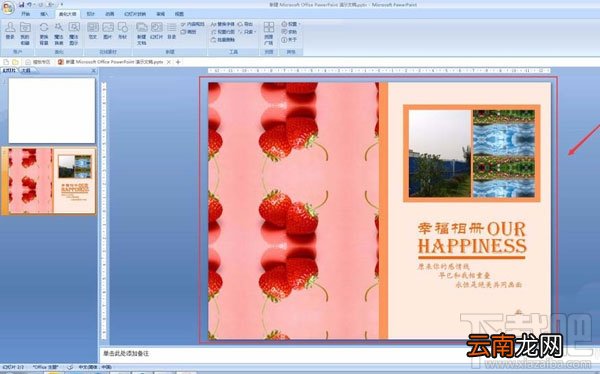
Task: Click the 登录 user login icon
Action: coord(10,31)
